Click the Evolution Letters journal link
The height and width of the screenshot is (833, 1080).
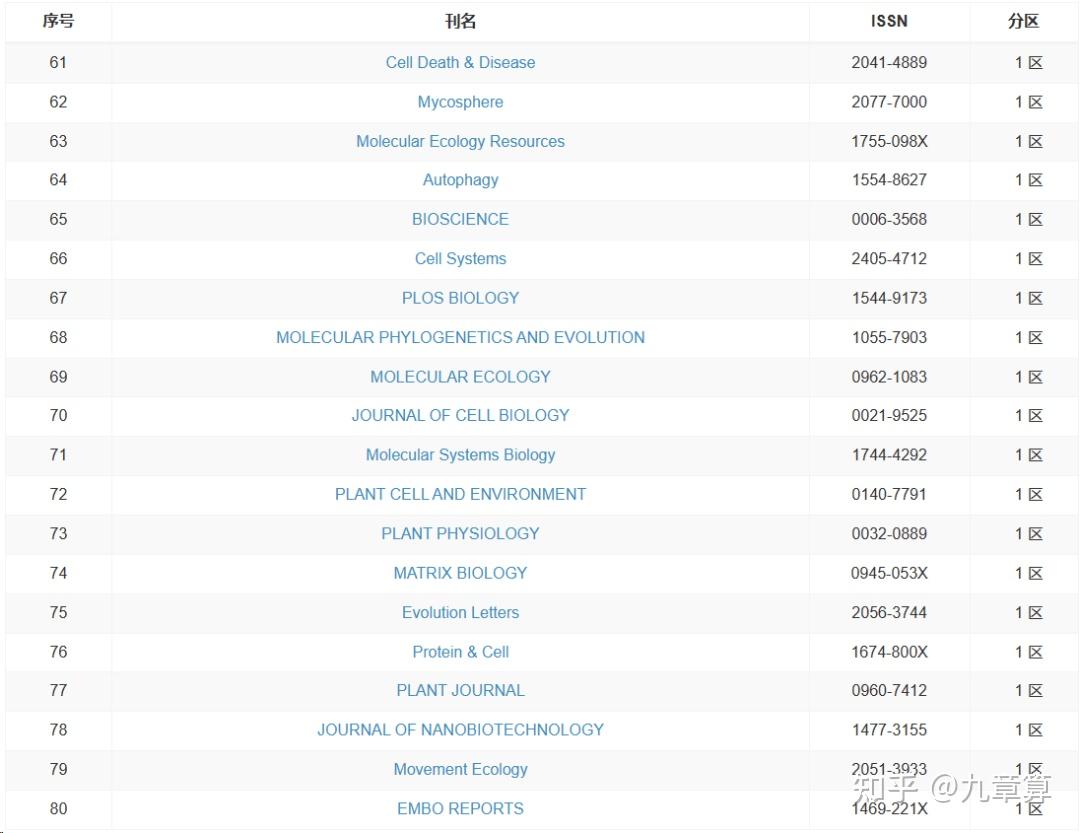[x=460, y=612]
